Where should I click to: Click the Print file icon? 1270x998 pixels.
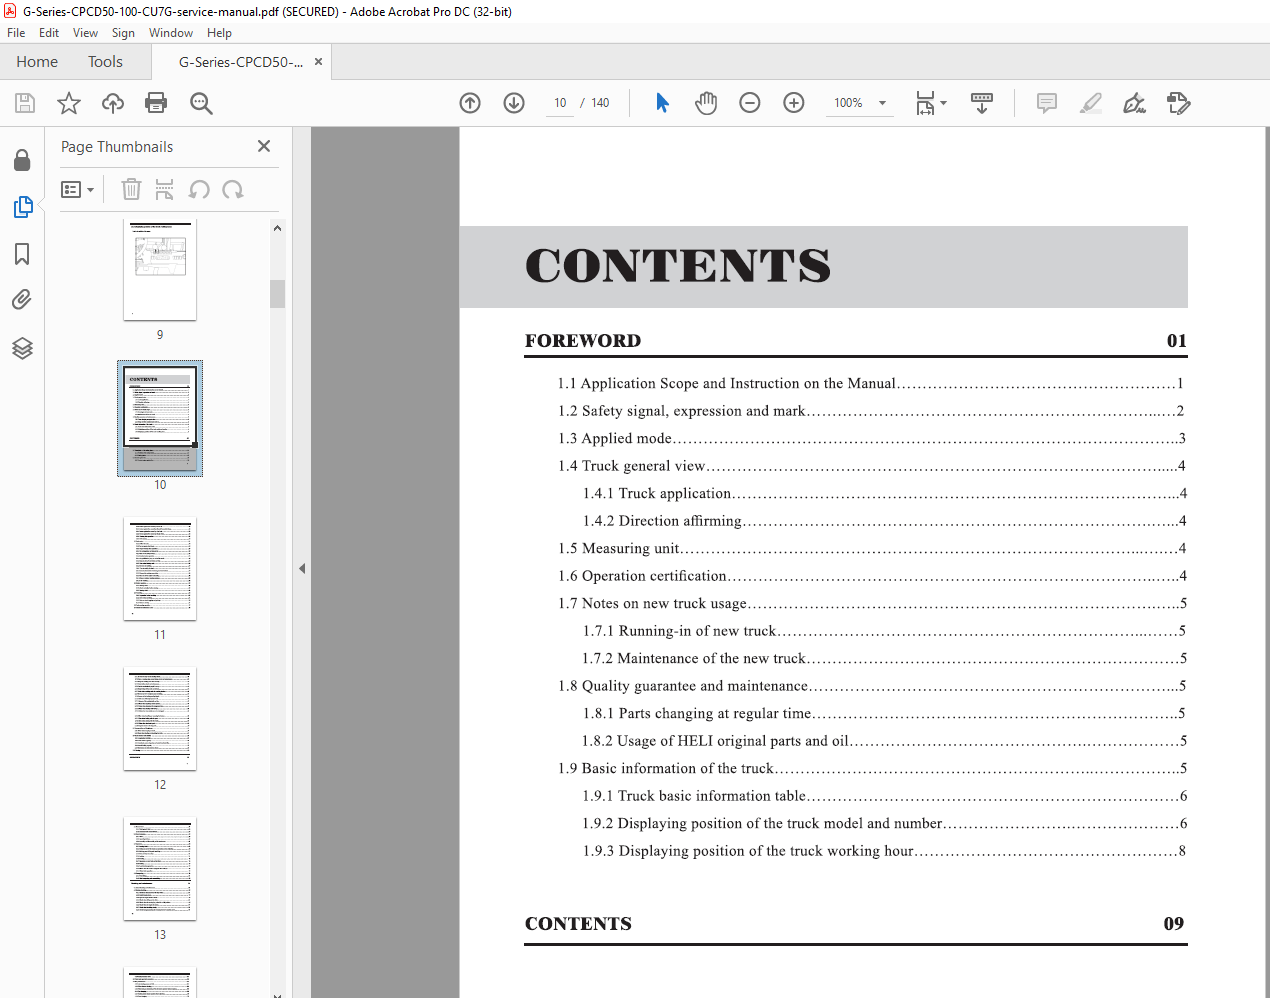(156, 103)
